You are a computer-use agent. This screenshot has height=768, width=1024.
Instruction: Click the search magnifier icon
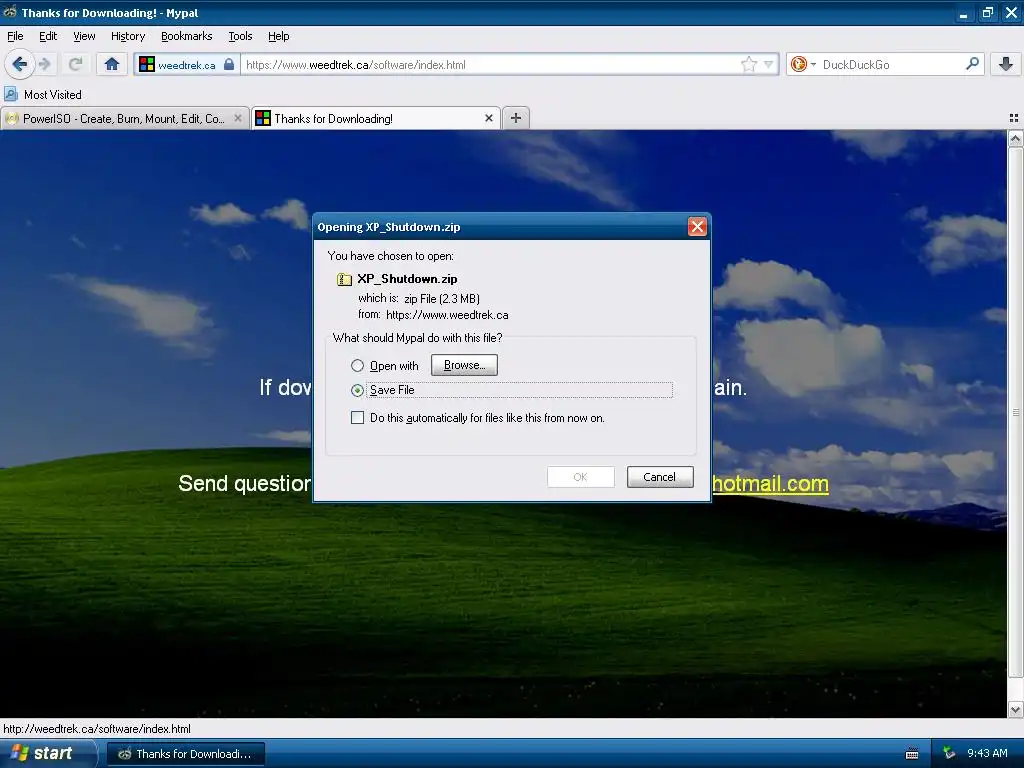coord(972,63)
